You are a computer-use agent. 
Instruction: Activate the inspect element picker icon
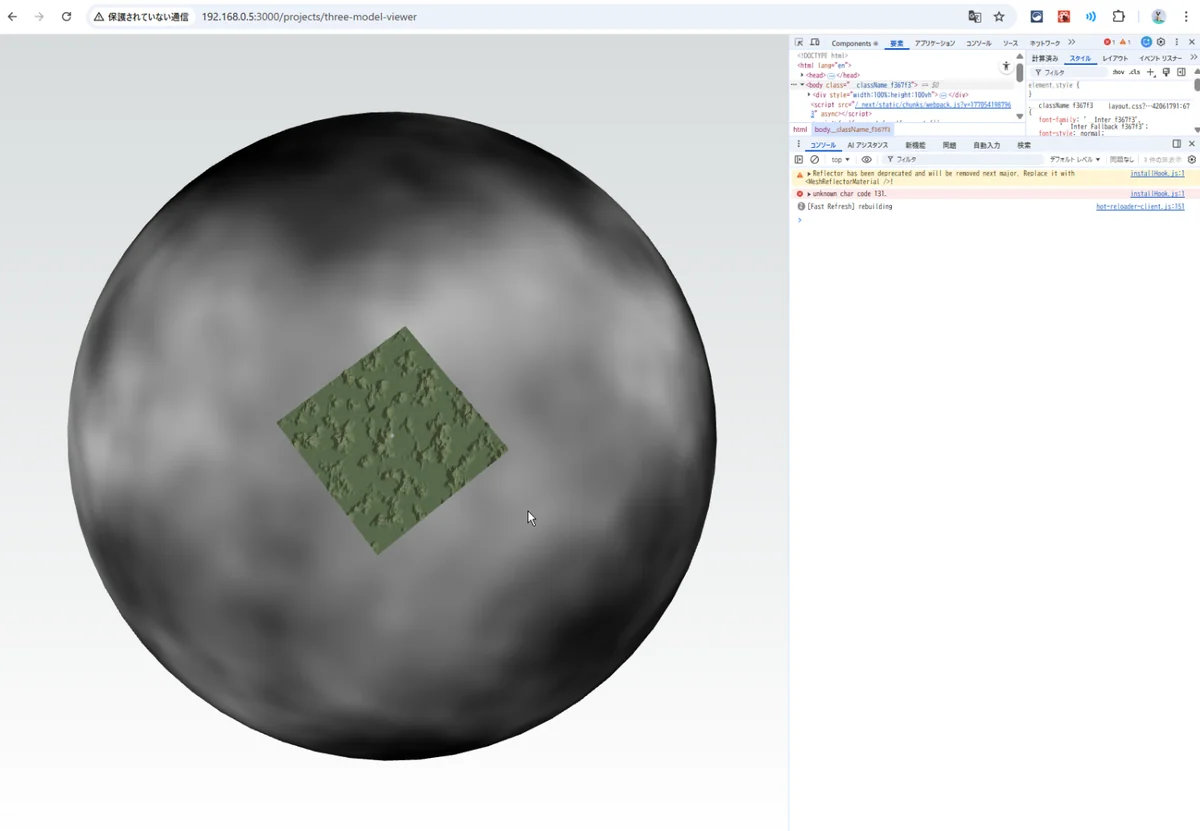pos(799,43)
